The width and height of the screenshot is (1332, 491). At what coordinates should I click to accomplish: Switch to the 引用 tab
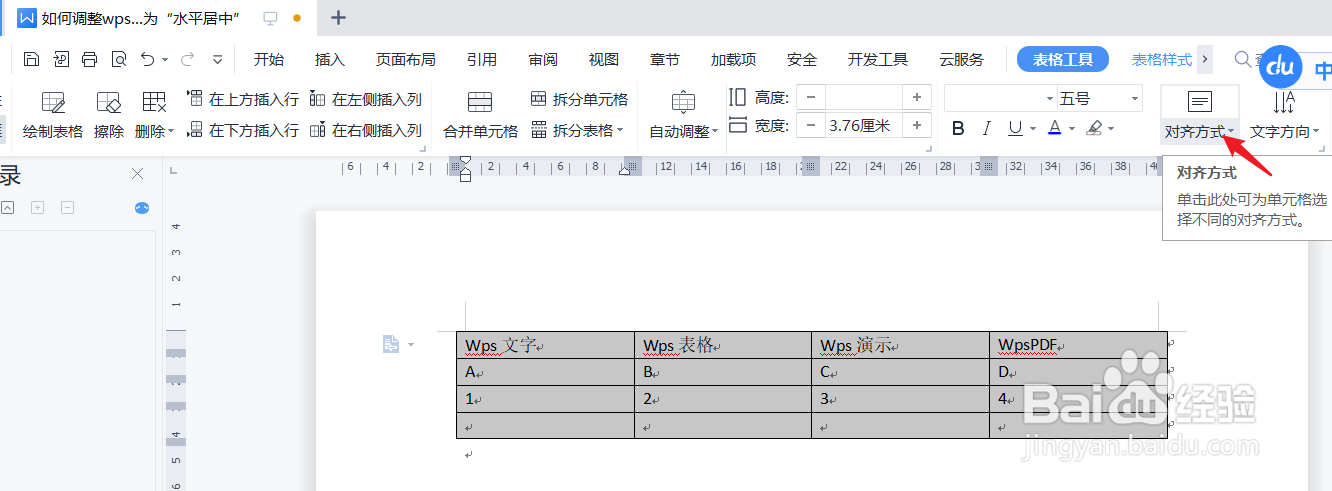(x=482, y=60)
